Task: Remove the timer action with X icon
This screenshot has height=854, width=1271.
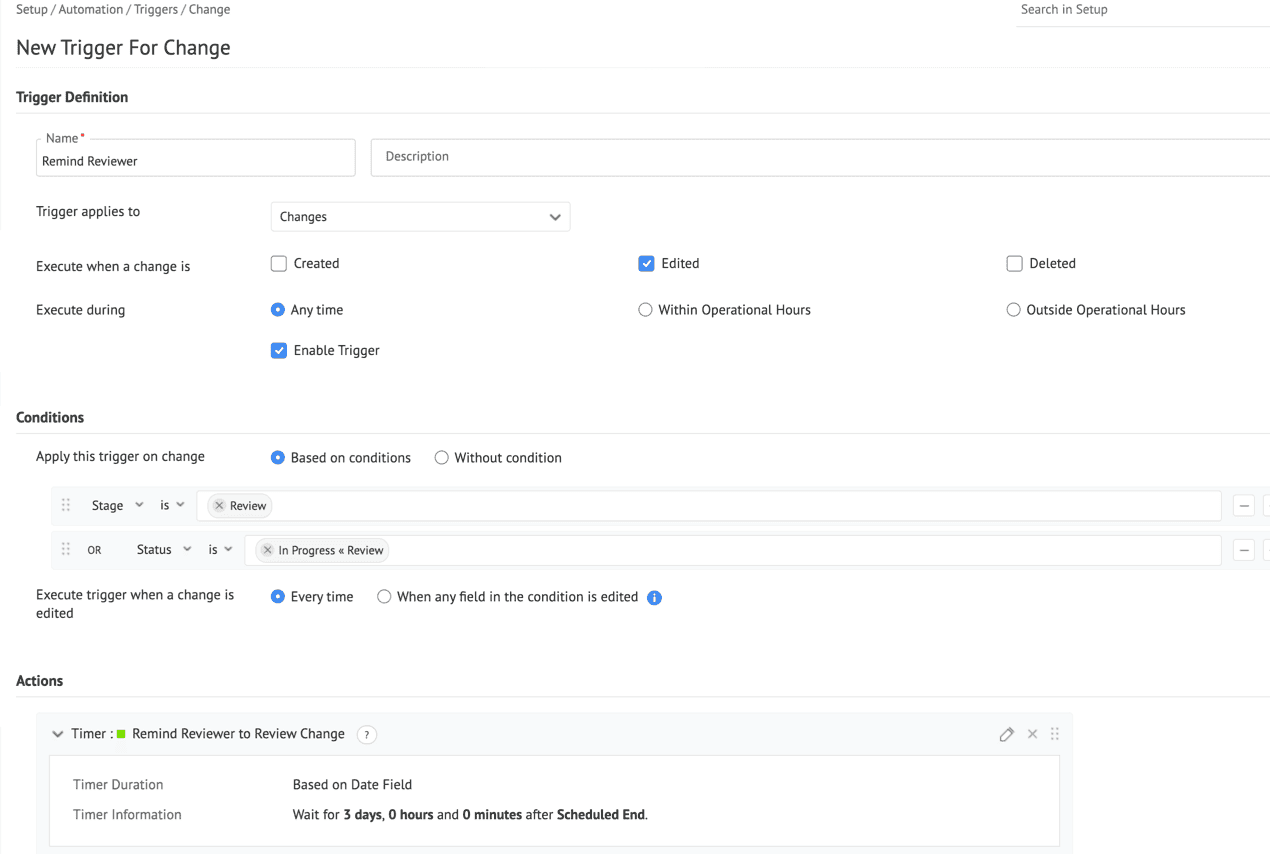Action: (x=1032, y=734)
